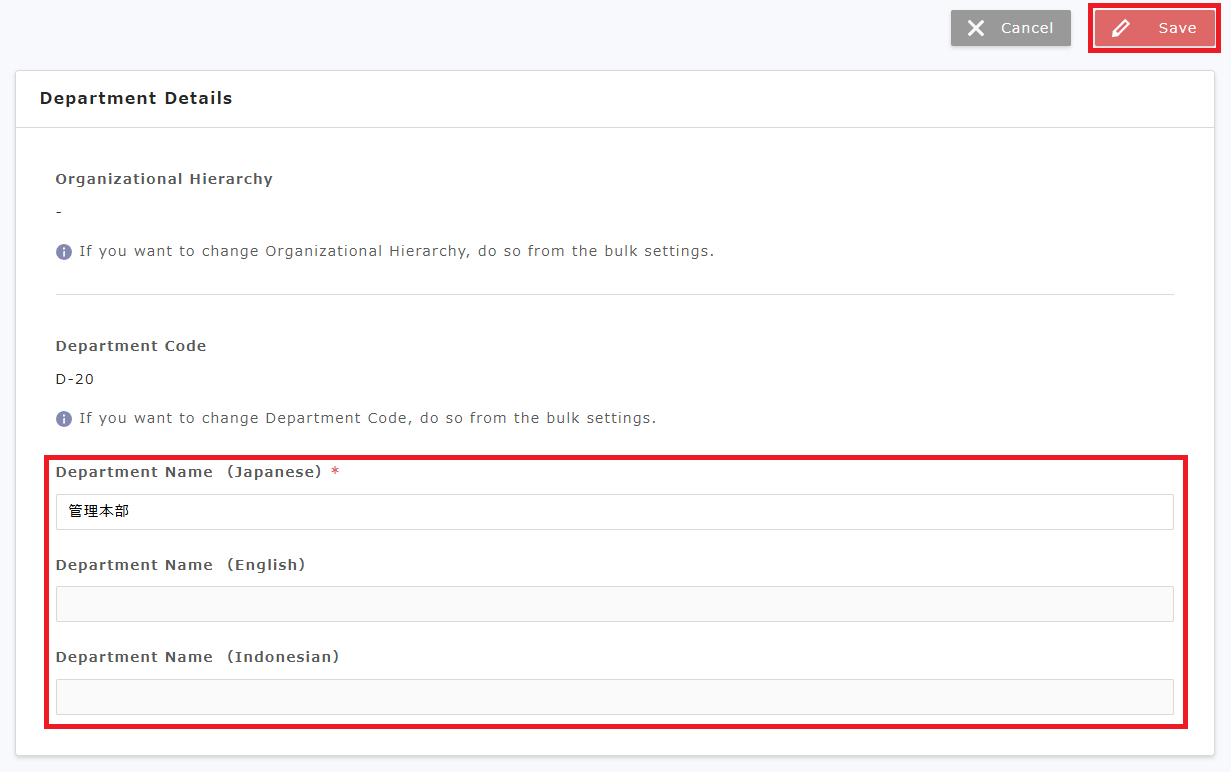
Task: Click info icon beside Organizational Hierarchy note
Action: (64, 252)
